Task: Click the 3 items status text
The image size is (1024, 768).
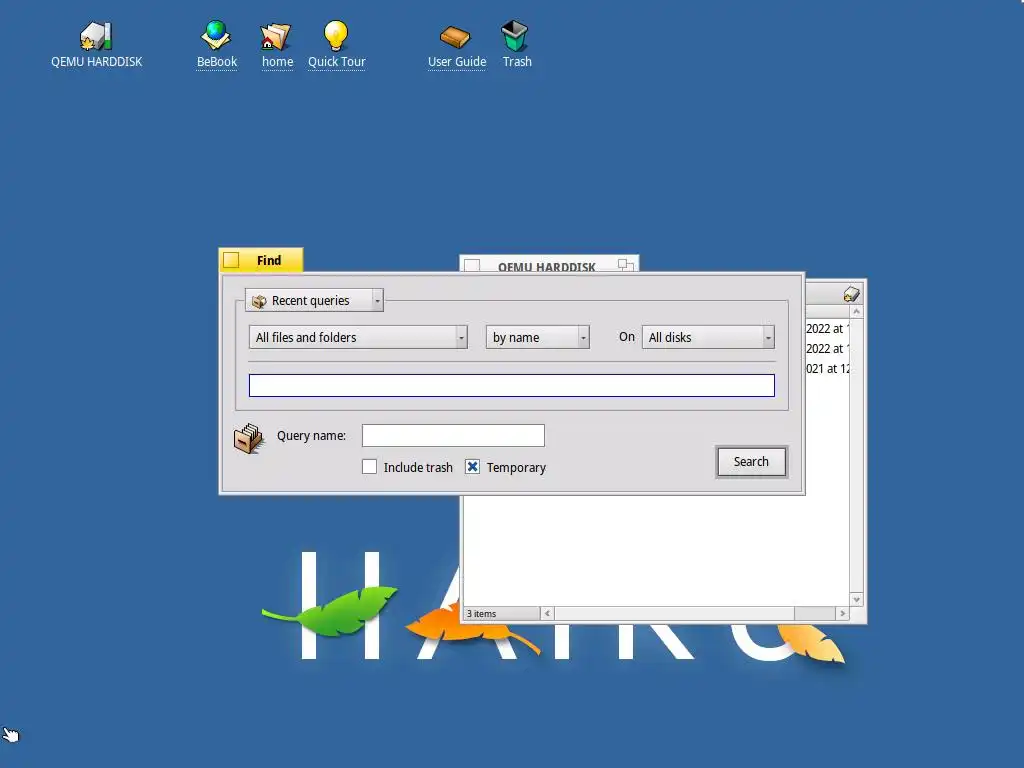Action: coord(481,614)
